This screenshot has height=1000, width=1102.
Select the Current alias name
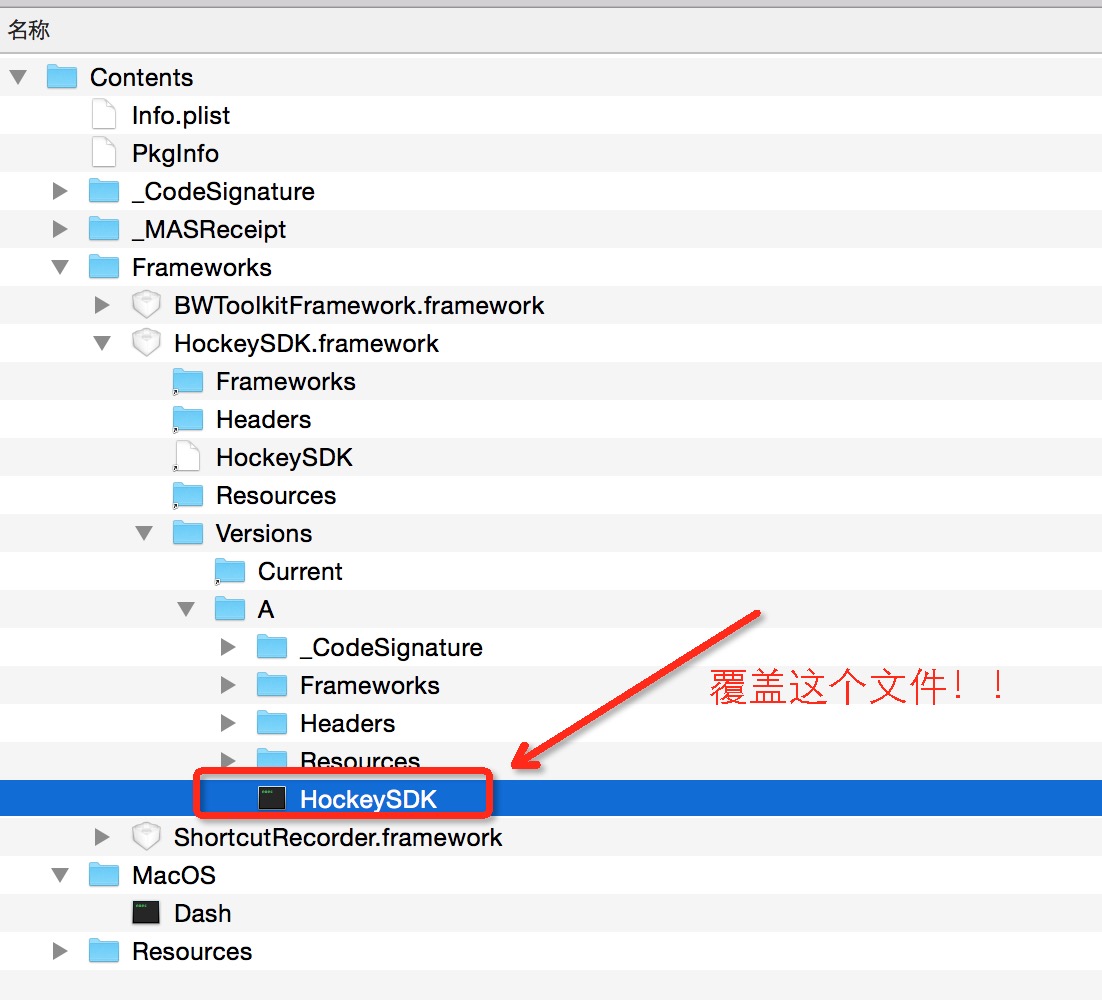(x=299, y=571)
